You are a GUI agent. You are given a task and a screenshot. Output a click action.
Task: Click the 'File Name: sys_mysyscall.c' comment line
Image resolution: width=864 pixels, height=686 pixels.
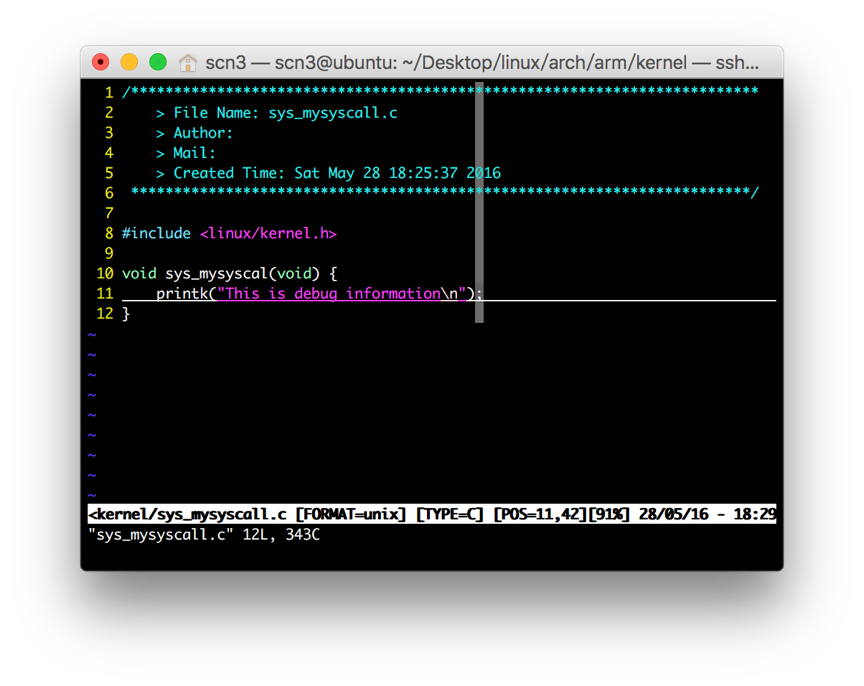tap(276, 113)
